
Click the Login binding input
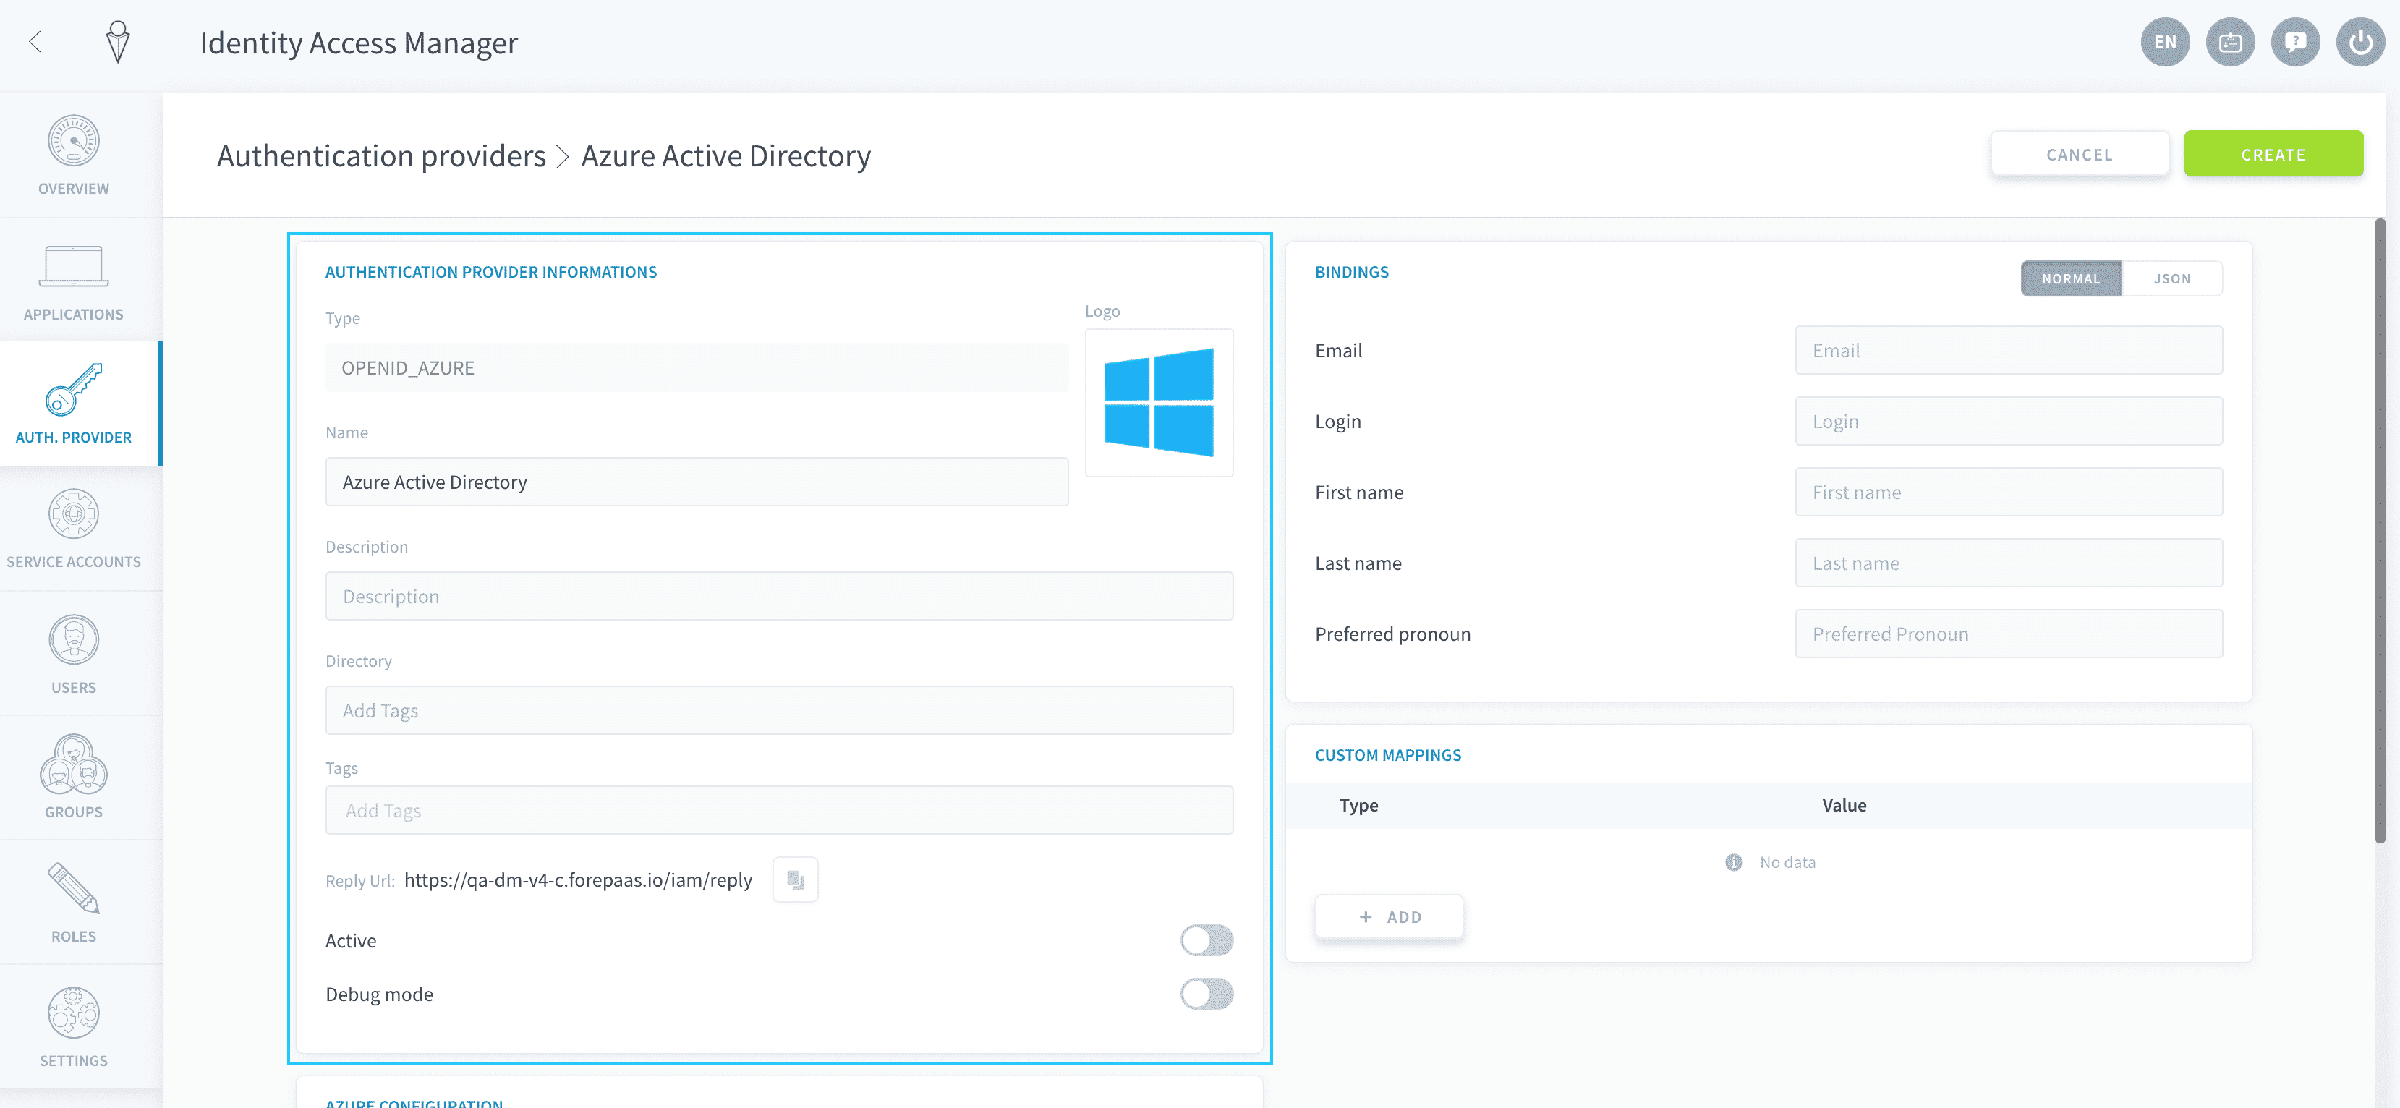(2009, 421)
